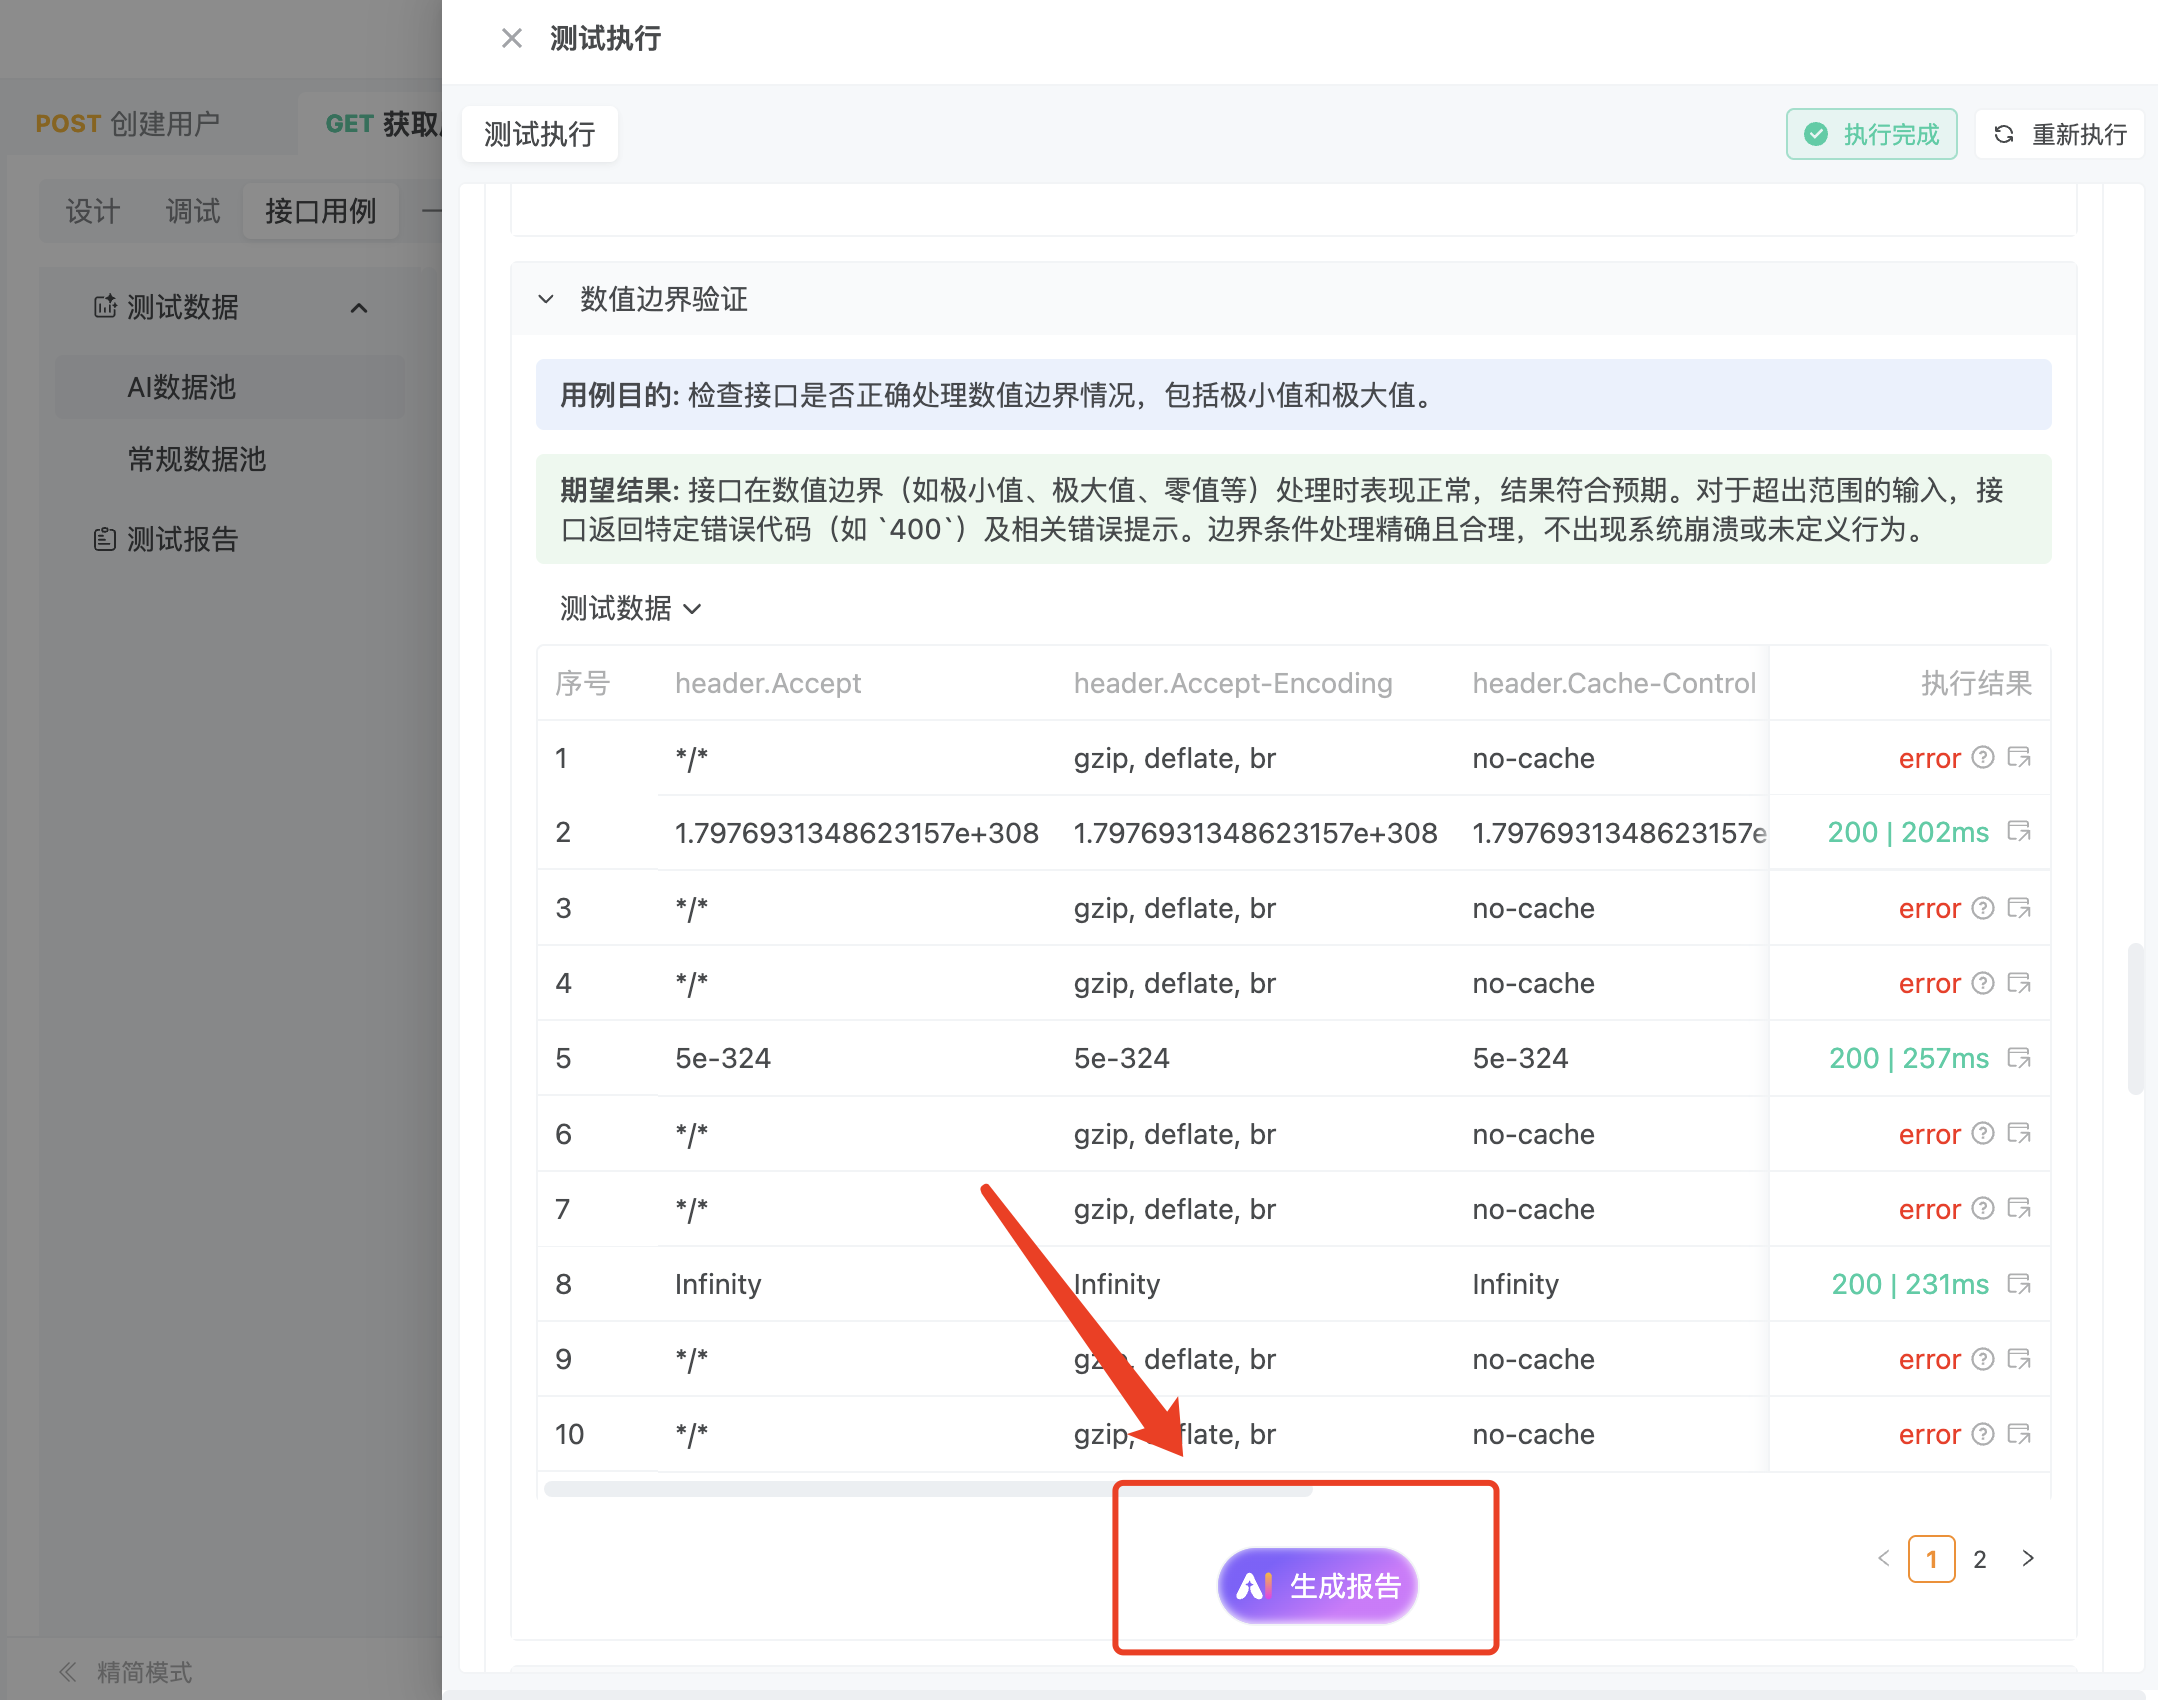This screenshot has width=2158, height=1700.
Task: Open error help icon in row 4
Action: [1983, 983]
